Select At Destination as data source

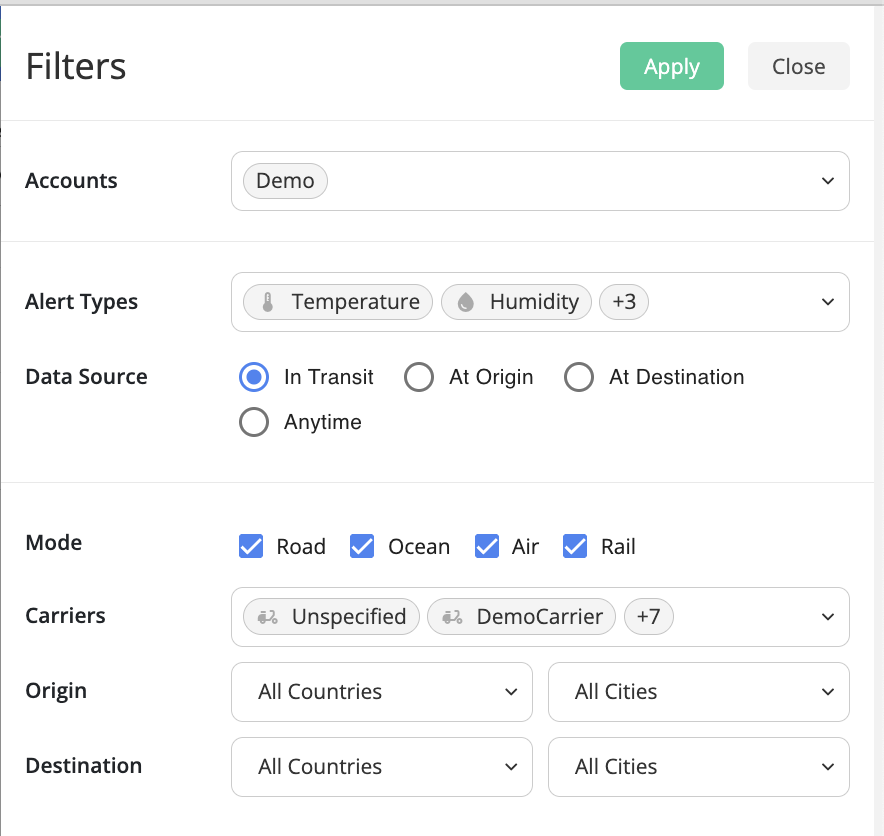tap(579, 377)
